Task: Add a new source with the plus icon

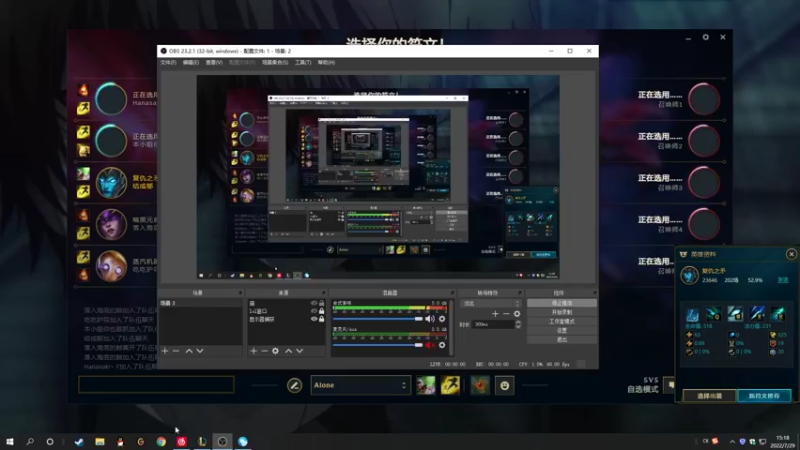Action: [254, 351]
